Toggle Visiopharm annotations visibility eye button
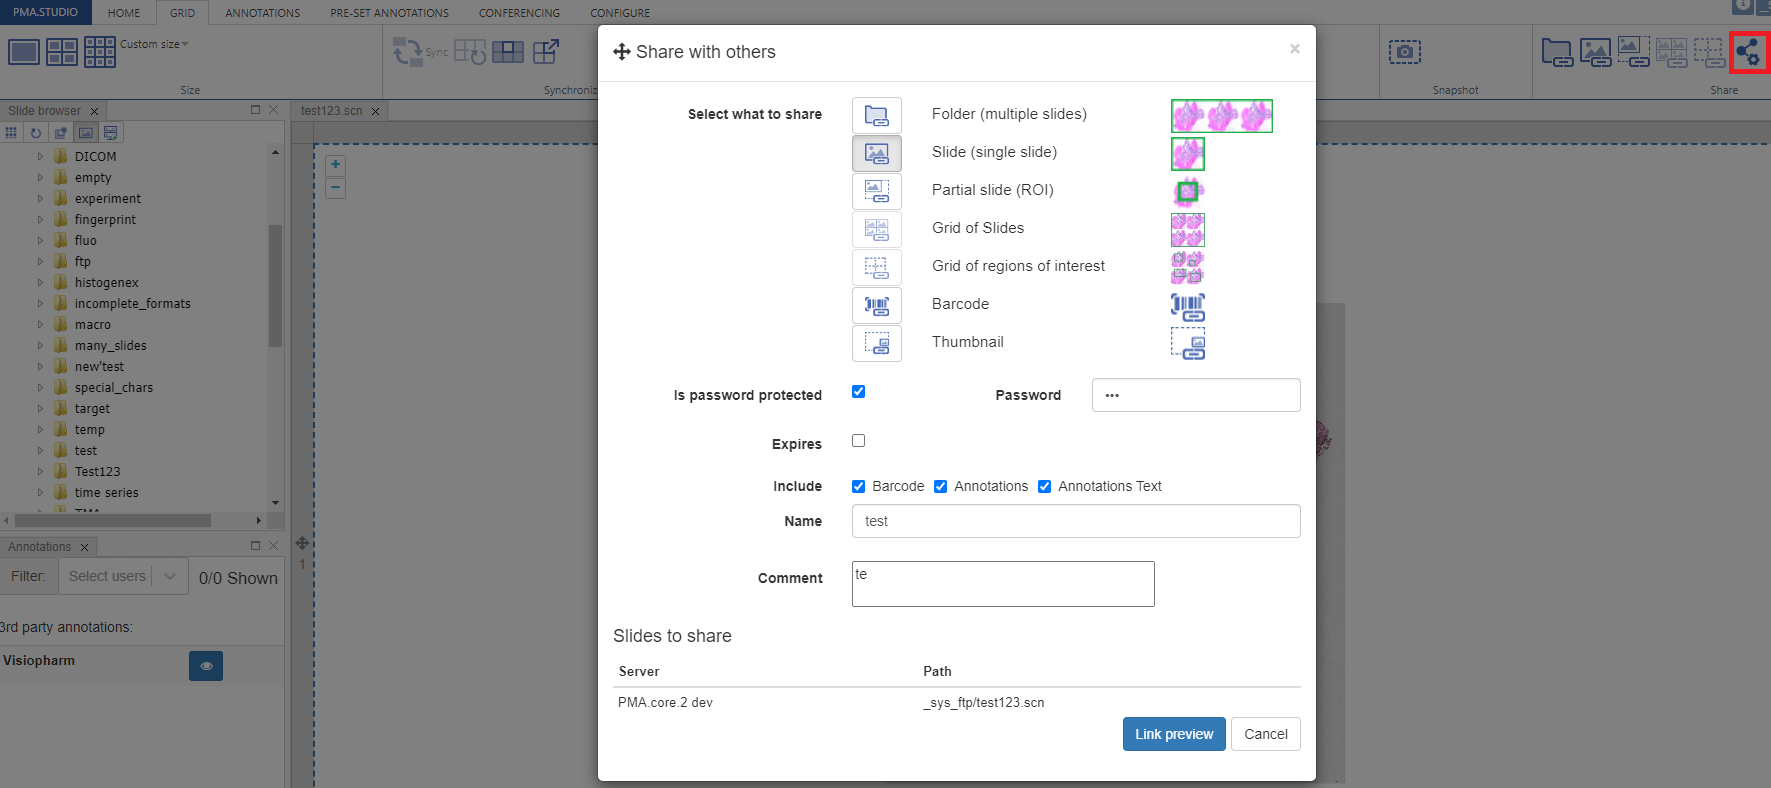The height and width of the screenshot is (788, 1771). (x=206, y=666)
